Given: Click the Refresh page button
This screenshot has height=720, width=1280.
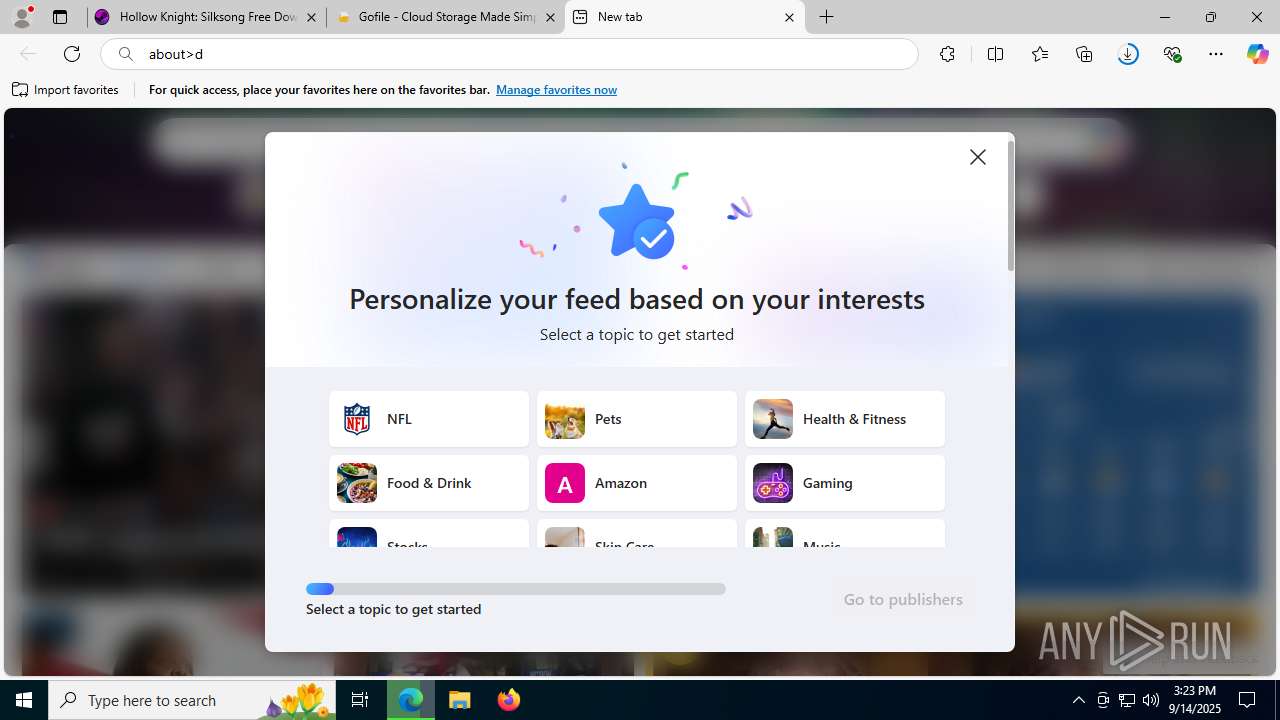Looking at the screenshot, I should click(72, 54).
